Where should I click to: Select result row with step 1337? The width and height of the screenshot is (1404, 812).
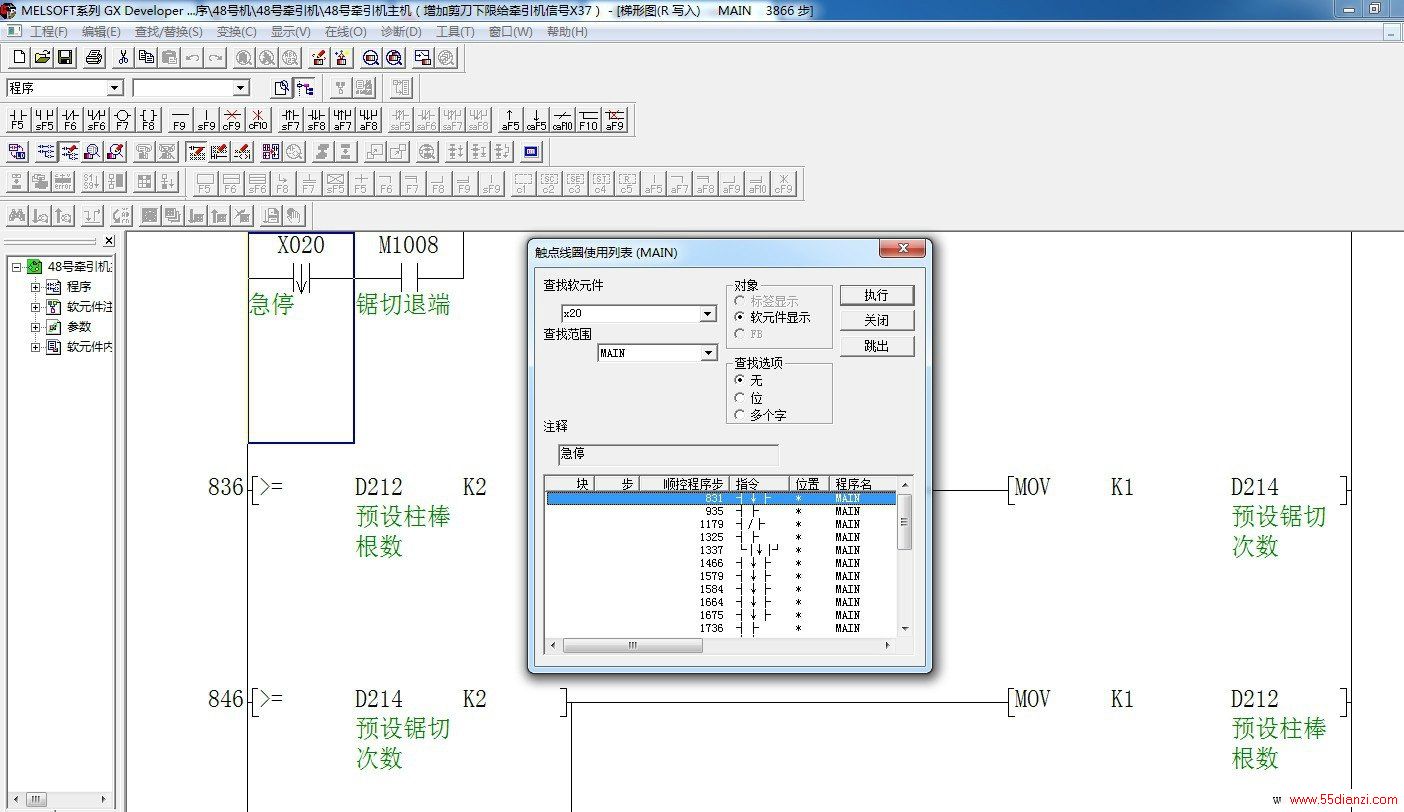click(x=720, y=550)
